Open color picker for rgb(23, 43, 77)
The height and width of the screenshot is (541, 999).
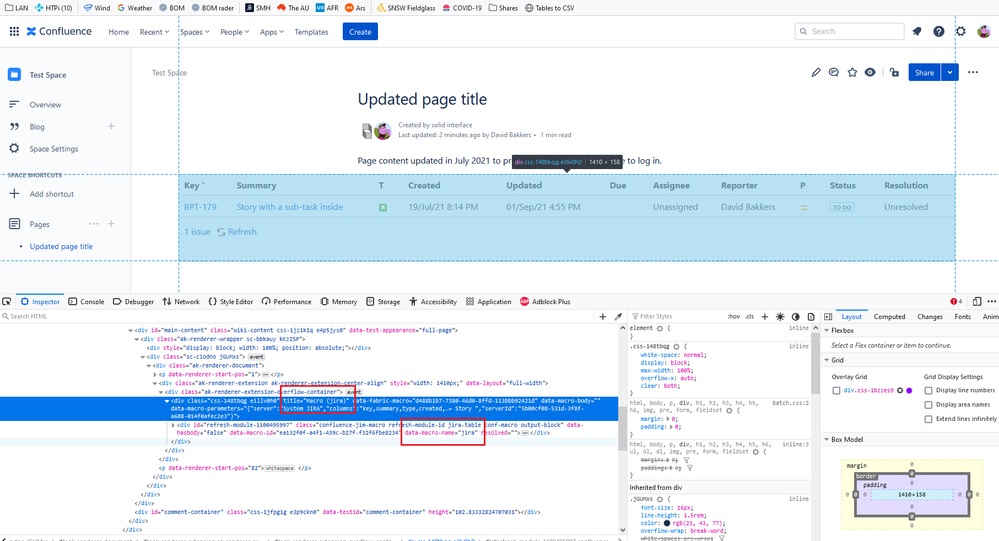point(667,523)
